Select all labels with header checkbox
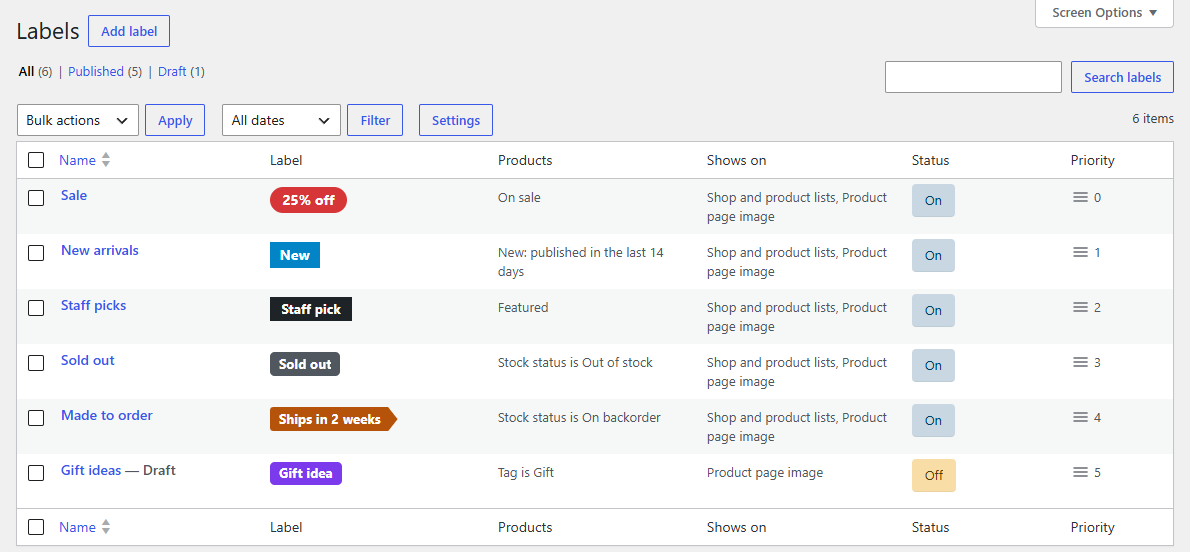The width and height of the screenshot is (1190, 552). coord(36,160)
